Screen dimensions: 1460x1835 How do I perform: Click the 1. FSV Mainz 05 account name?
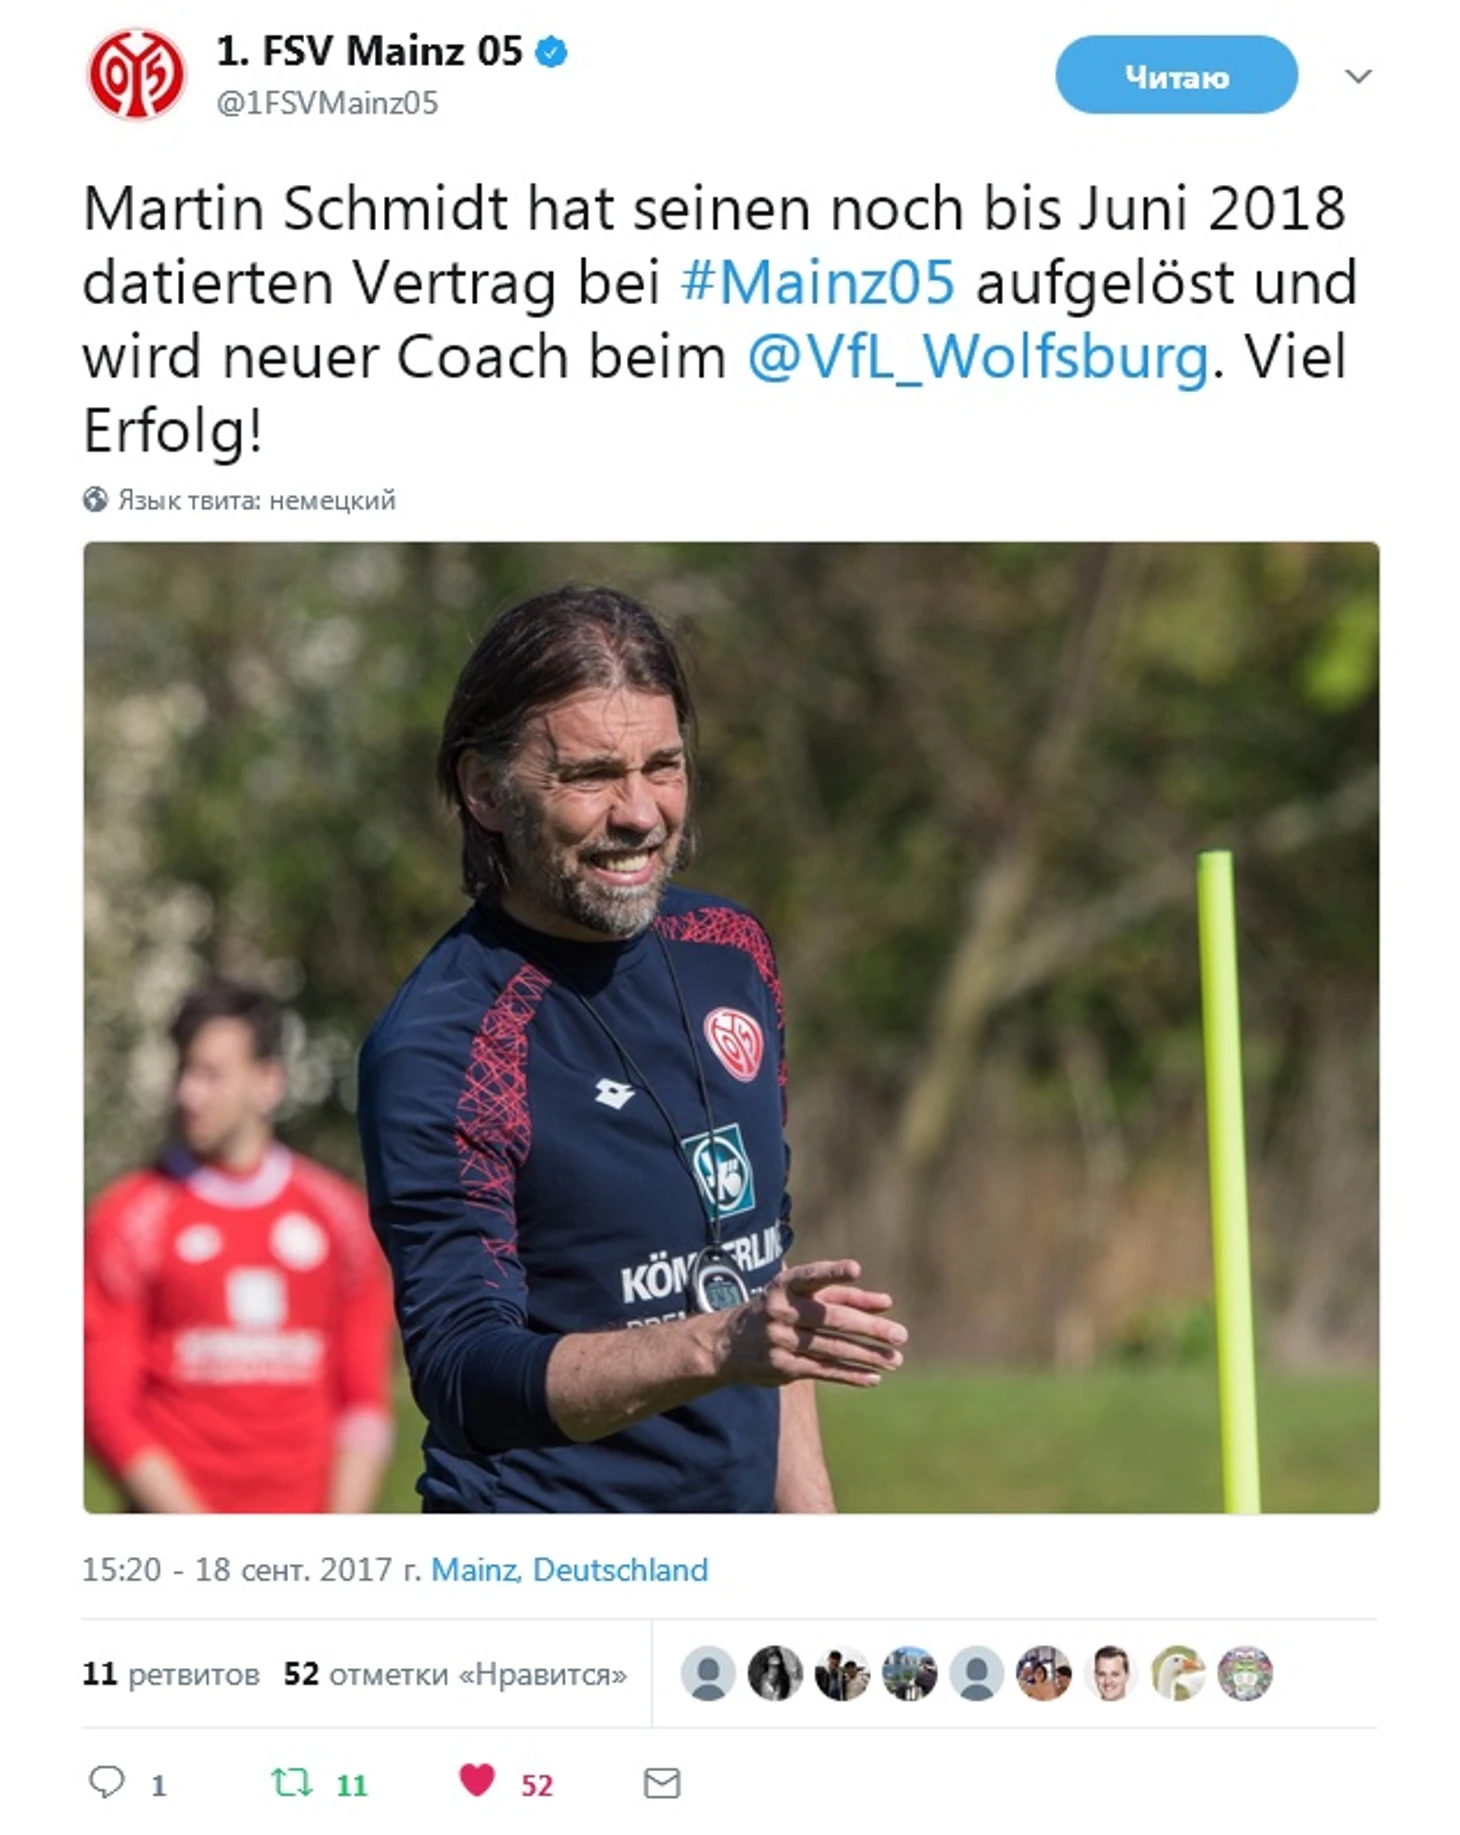point(369,52)
